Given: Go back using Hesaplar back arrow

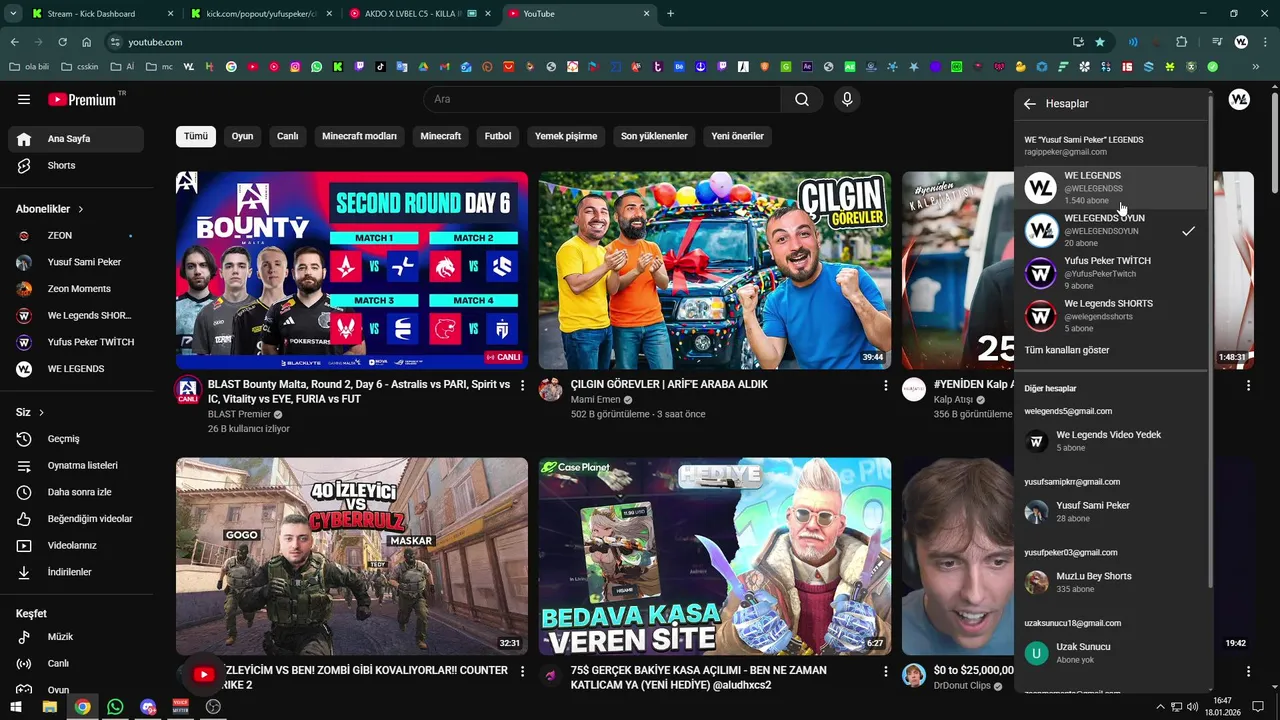Looking at the screenshot, I should tap(1030, 104).
